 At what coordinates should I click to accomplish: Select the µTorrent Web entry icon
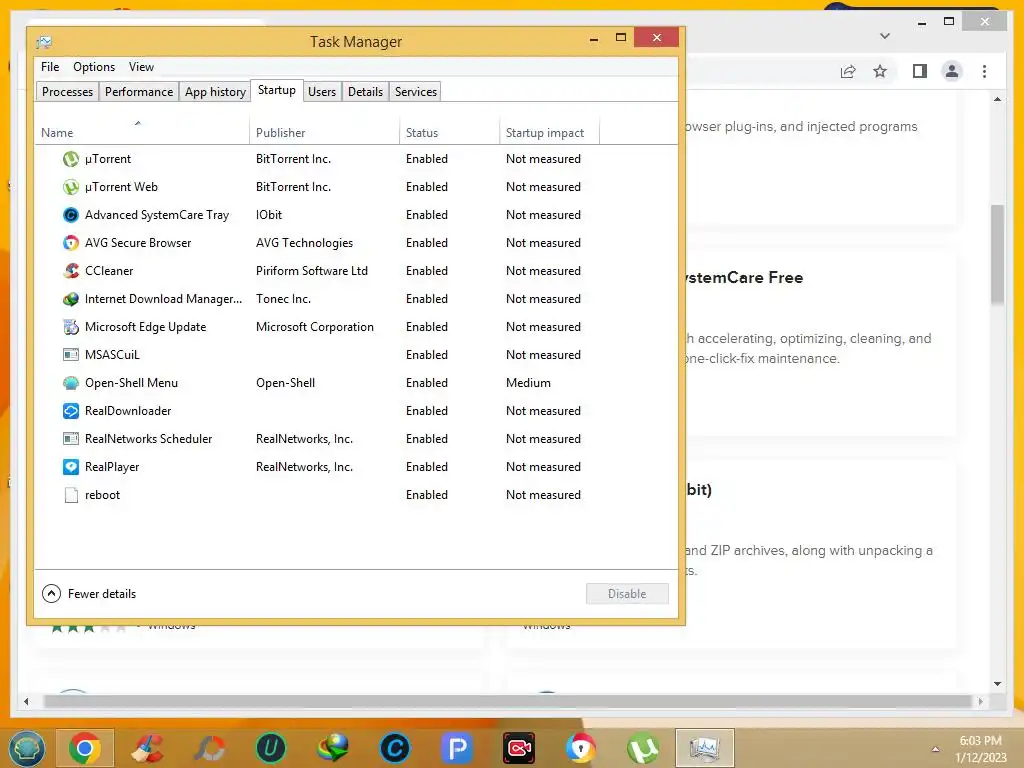pos(71,187)
